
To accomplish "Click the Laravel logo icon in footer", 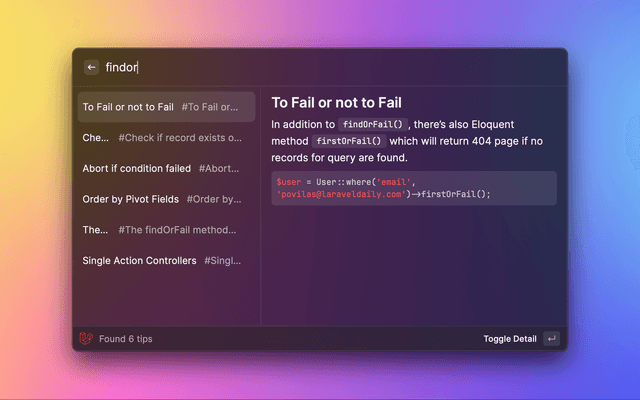I will coord(86,339).
